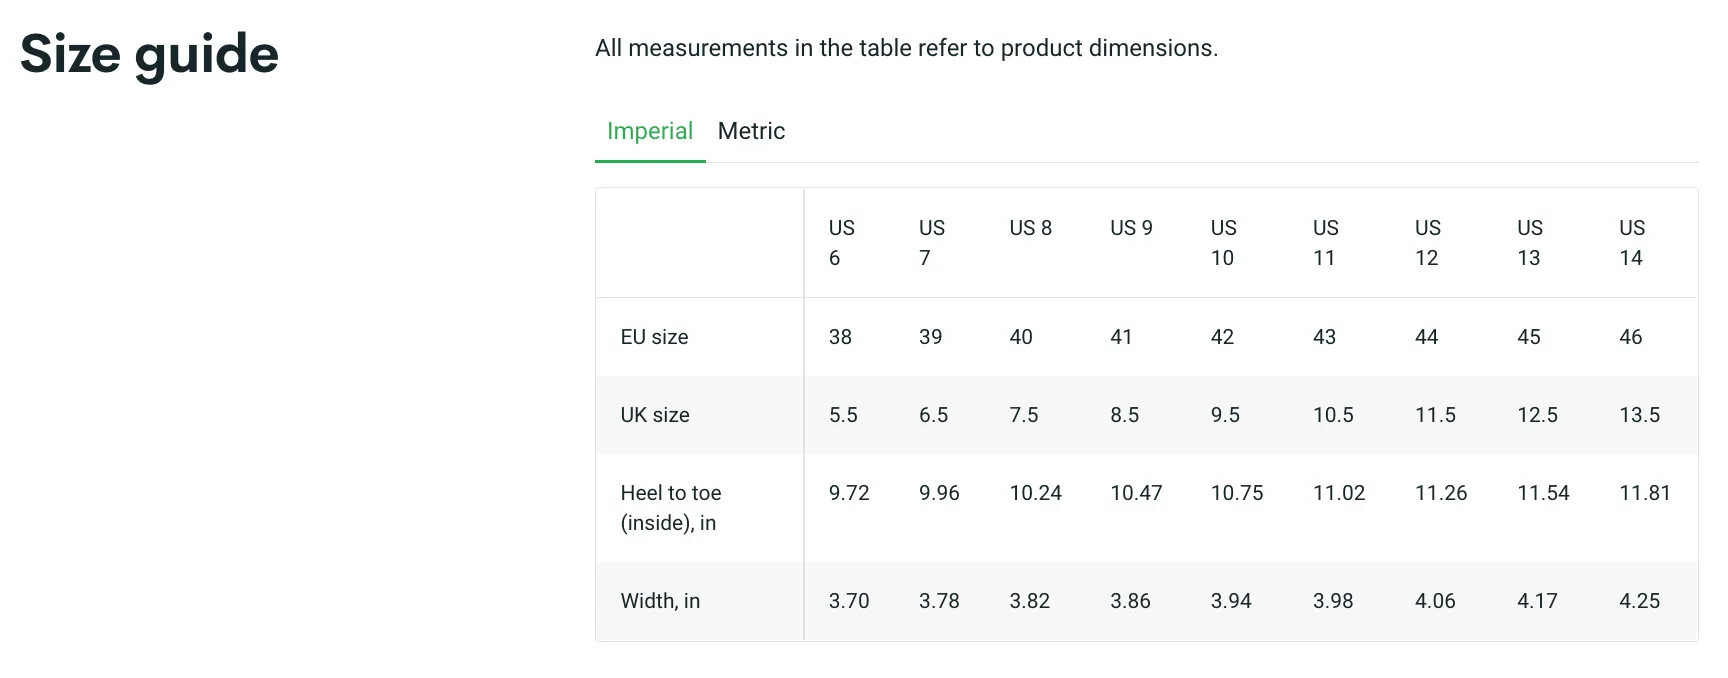The width and height of the screenshot is (1728, 678).
Task: Click the Size guide heading
Action: pyautogui.click(x=149, y=54)
